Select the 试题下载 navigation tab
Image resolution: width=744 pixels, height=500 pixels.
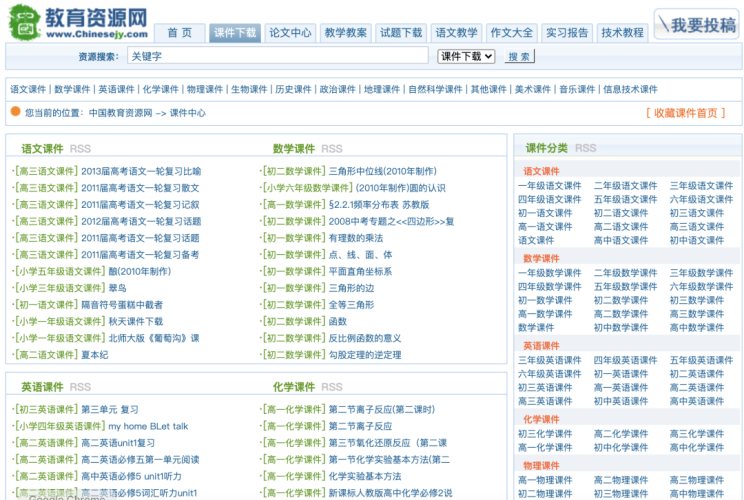(403, 32)
